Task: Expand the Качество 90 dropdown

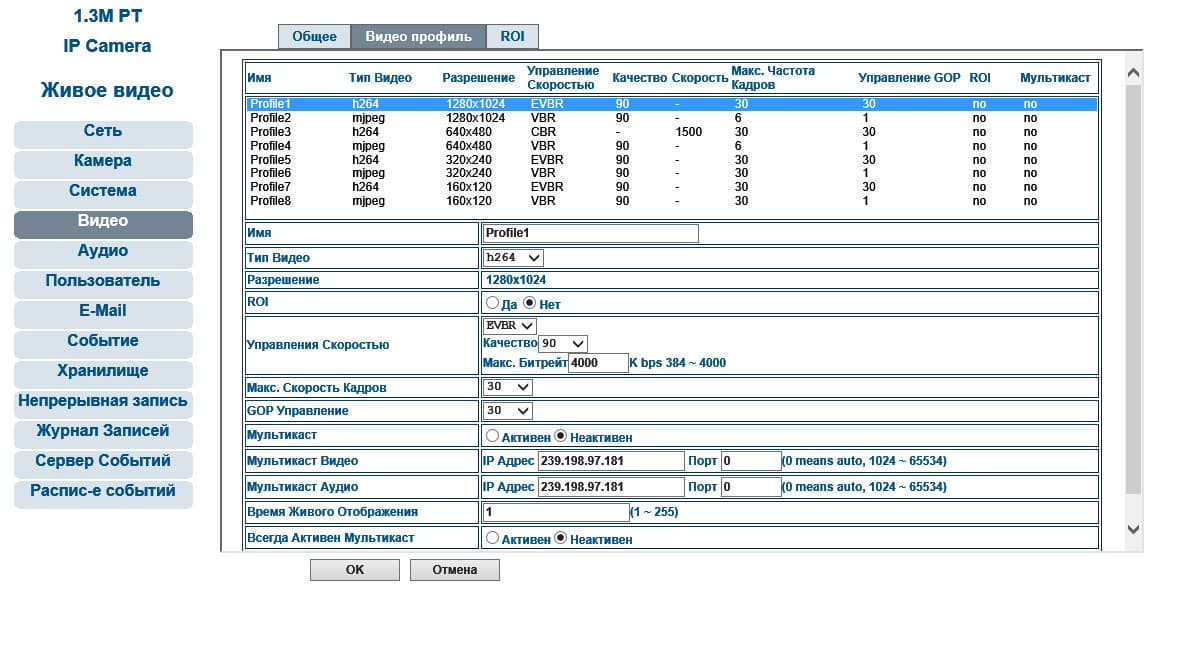Action: [x=563, y=343]
